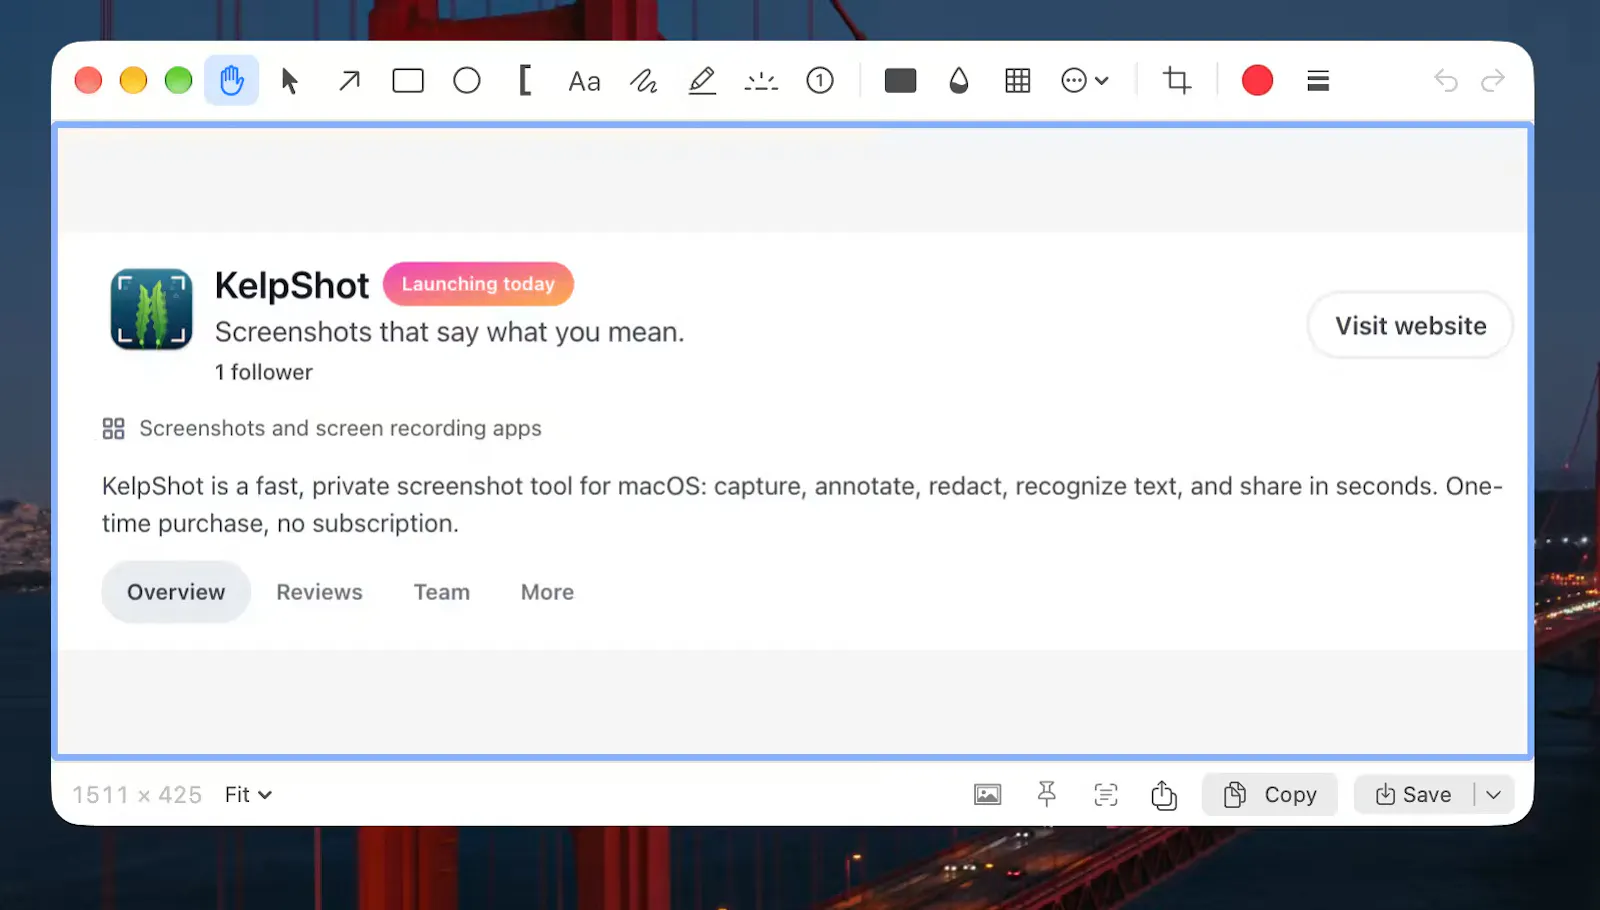Screen dimensions: 1600x910
Task: Click the image background icon in bottom bar
Action: click(x=988, y=795)
